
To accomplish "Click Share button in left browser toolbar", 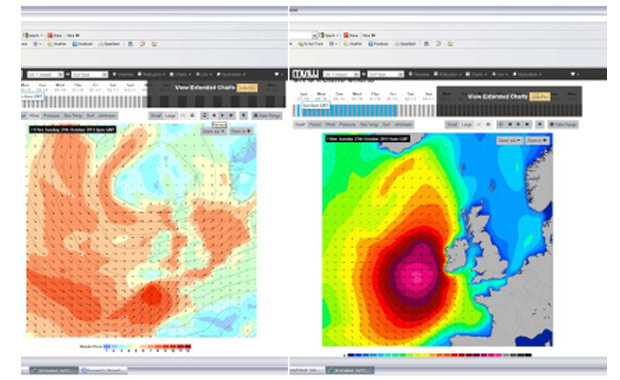I will click(55, 35).
